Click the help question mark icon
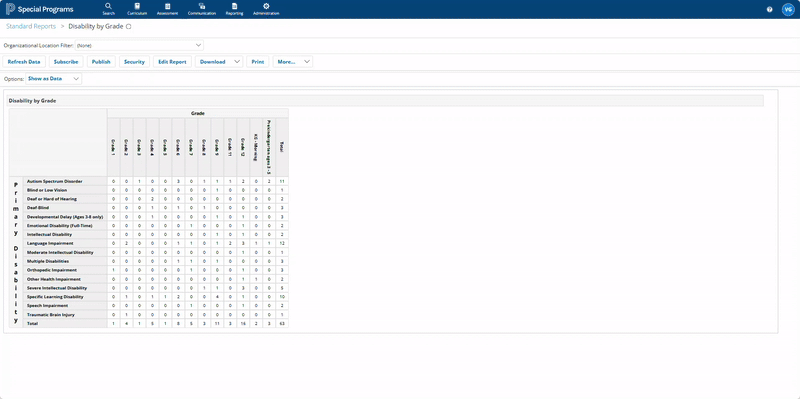The width and height of the screenshot is (800, 399). click(769, 9)
